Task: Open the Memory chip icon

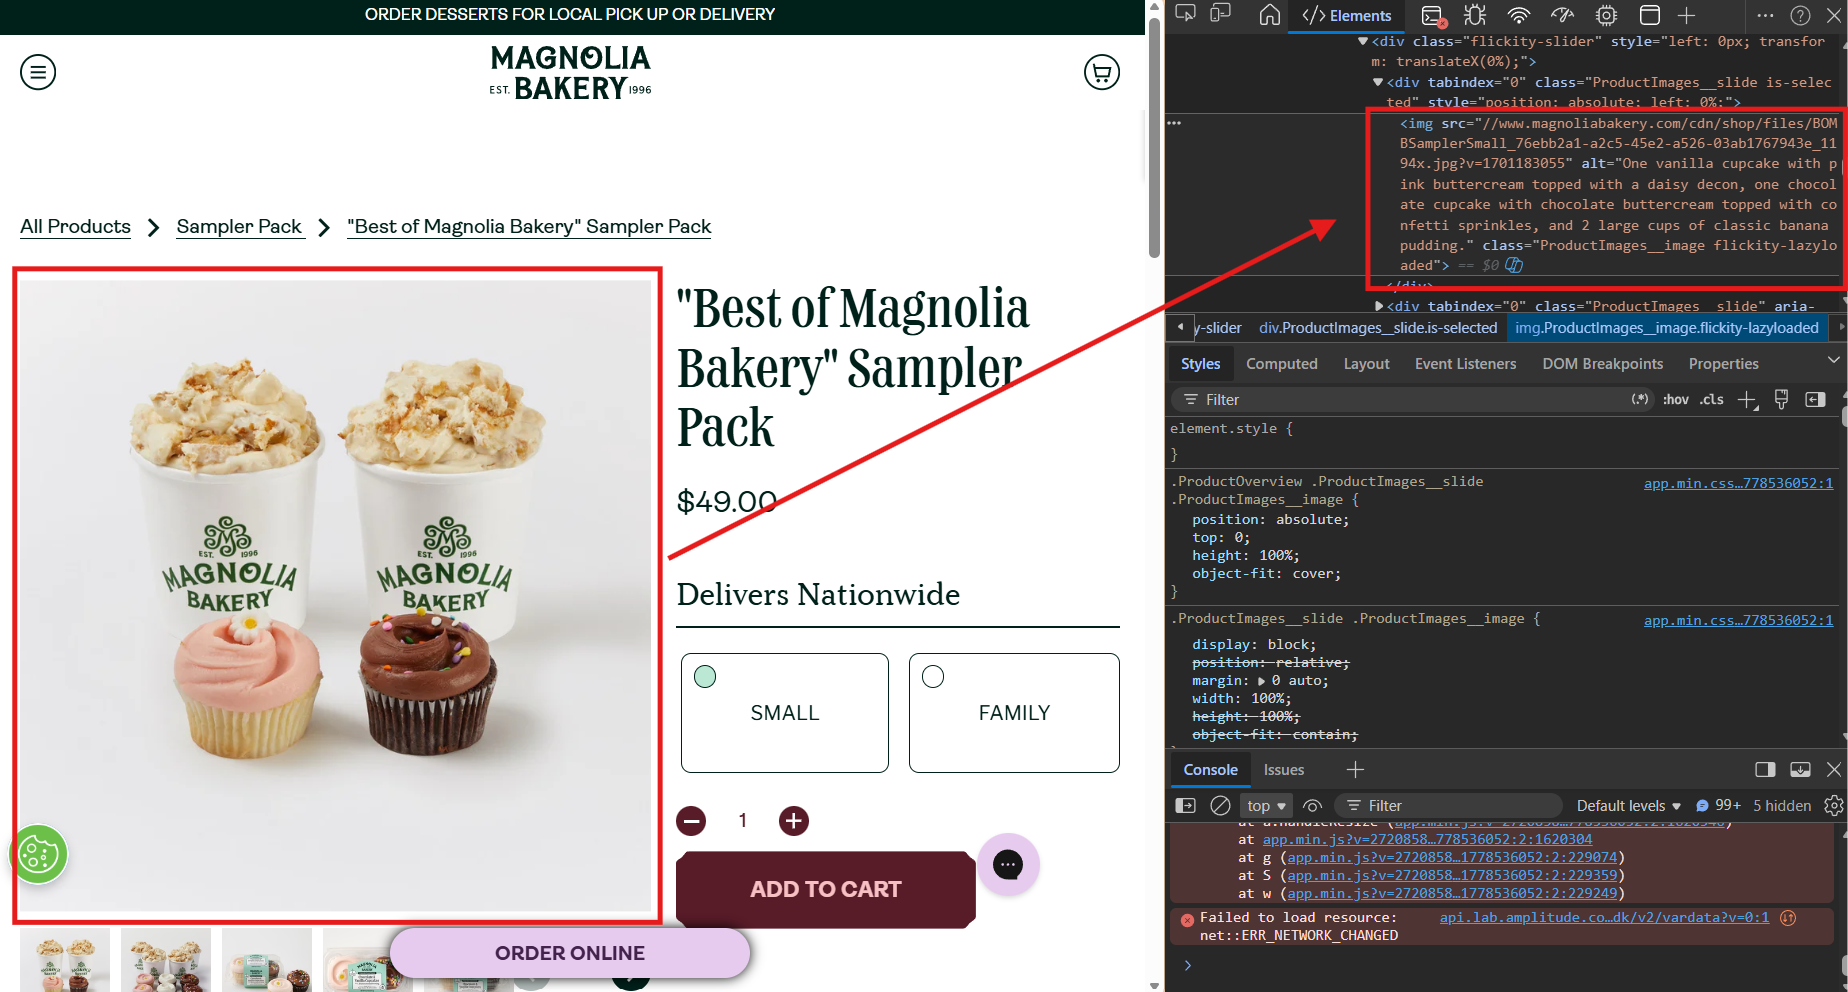Action: pyautogui.click(x=1606, y=15)
